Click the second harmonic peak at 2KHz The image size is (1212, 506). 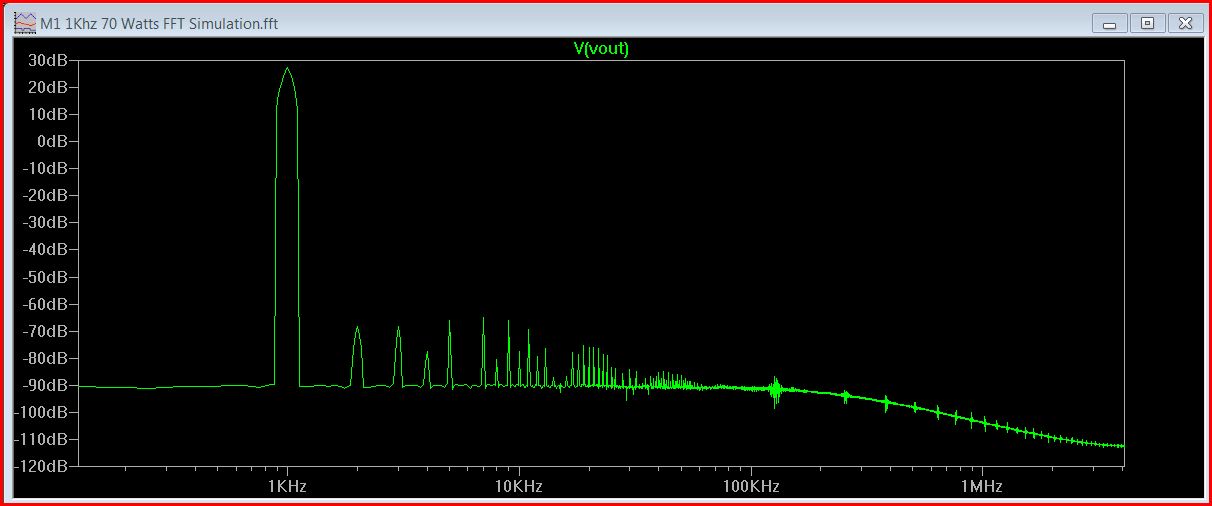coord(357,329)
